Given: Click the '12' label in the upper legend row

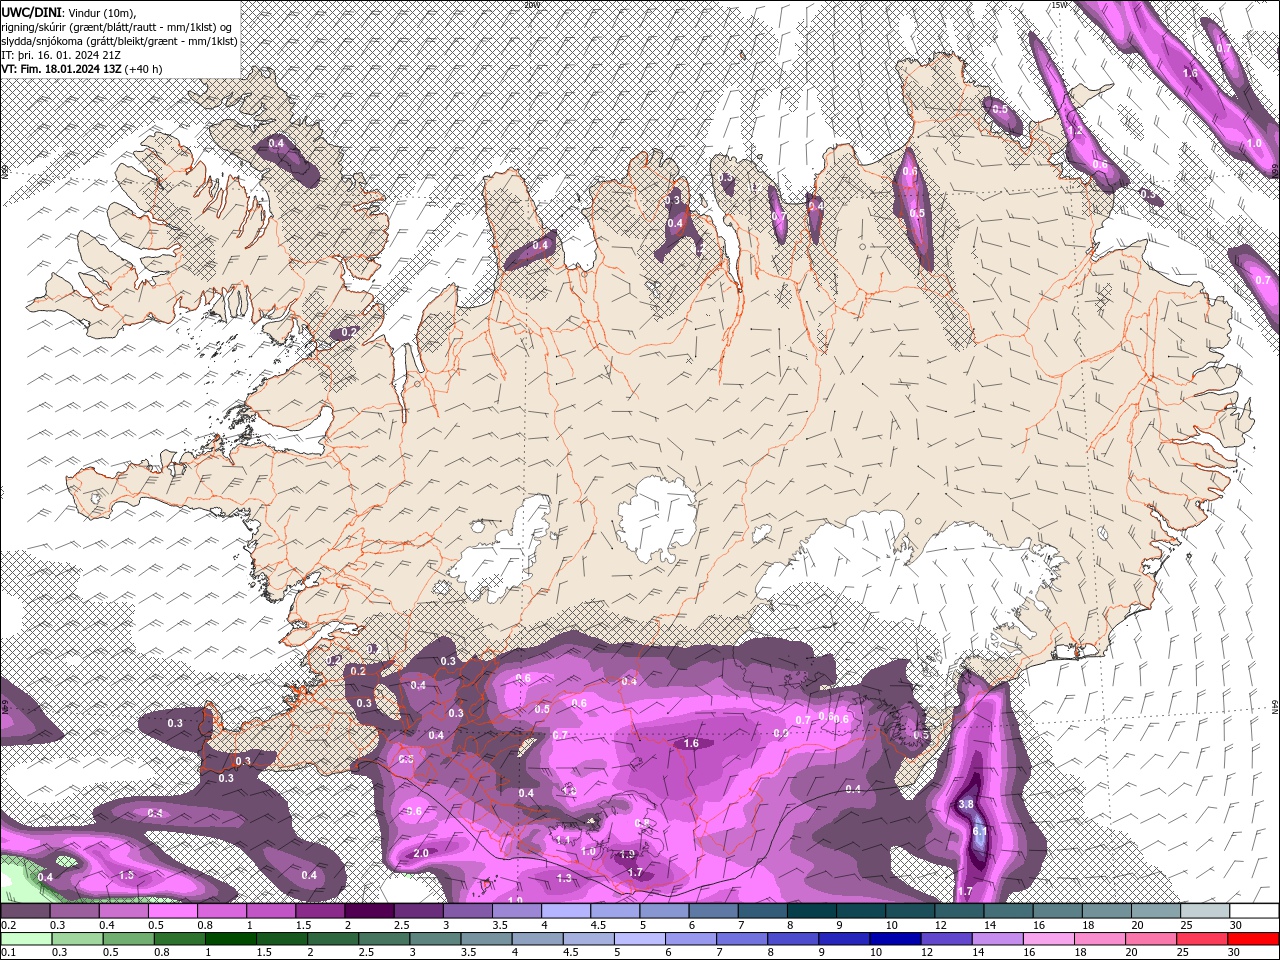Looking at the screenshot, I should [x=939, y=925].
